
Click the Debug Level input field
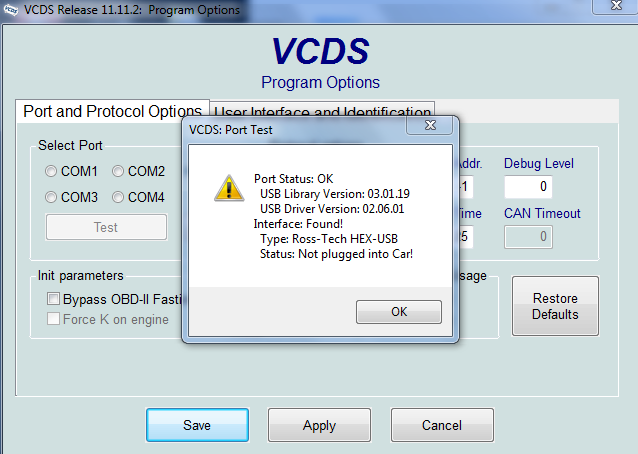click(527, 187)
